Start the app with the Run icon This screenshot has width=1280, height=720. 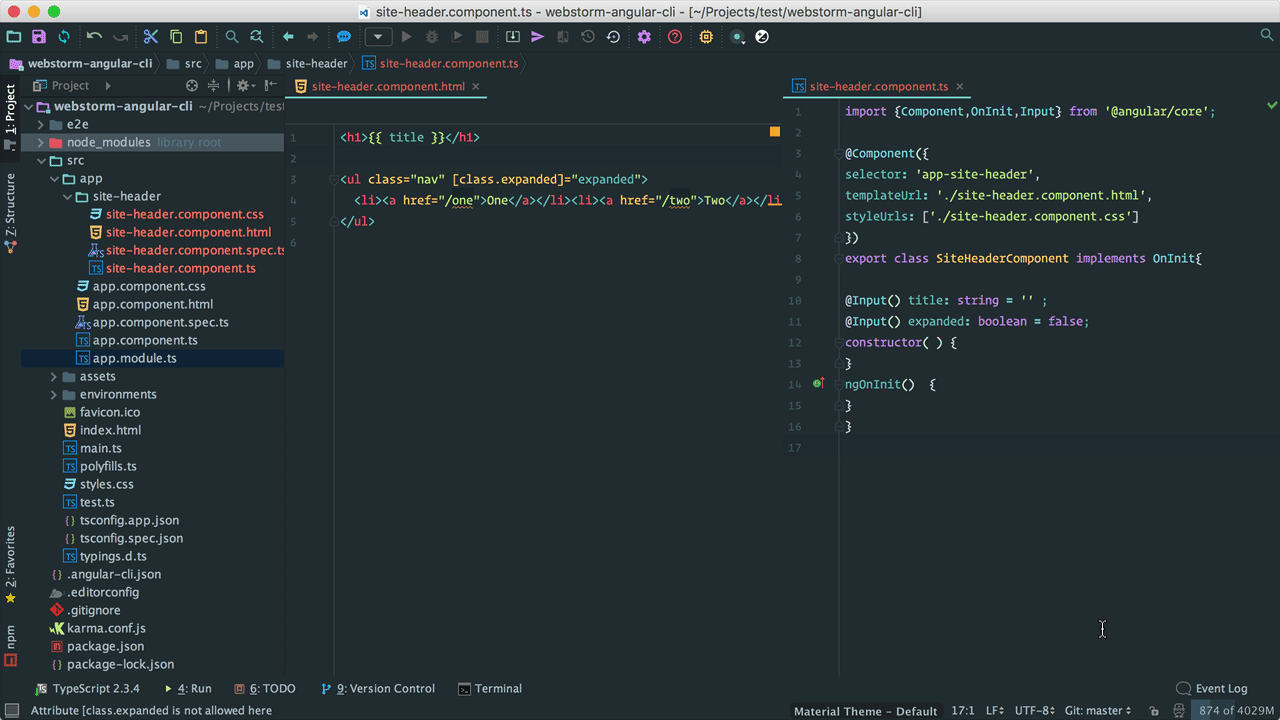408,36
